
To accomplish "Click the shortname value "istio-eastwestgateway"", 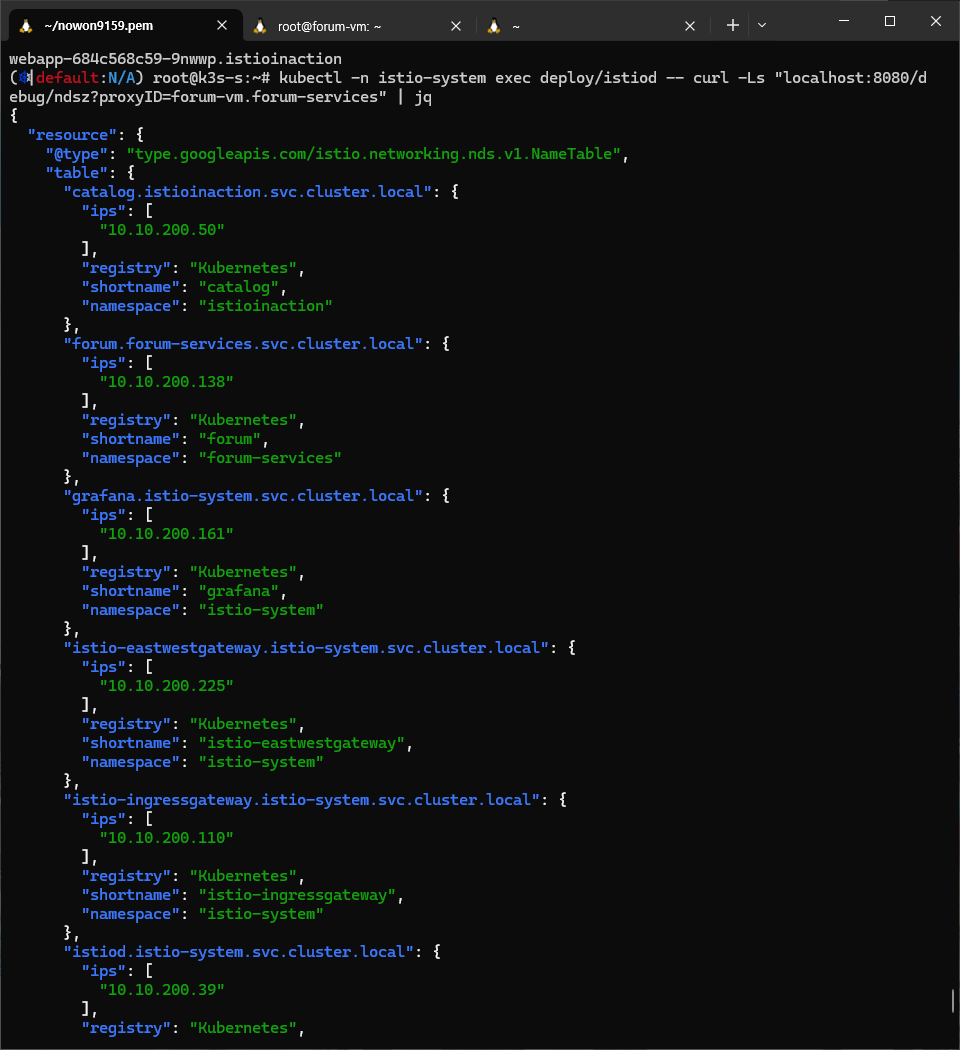I will click(301, 743).
